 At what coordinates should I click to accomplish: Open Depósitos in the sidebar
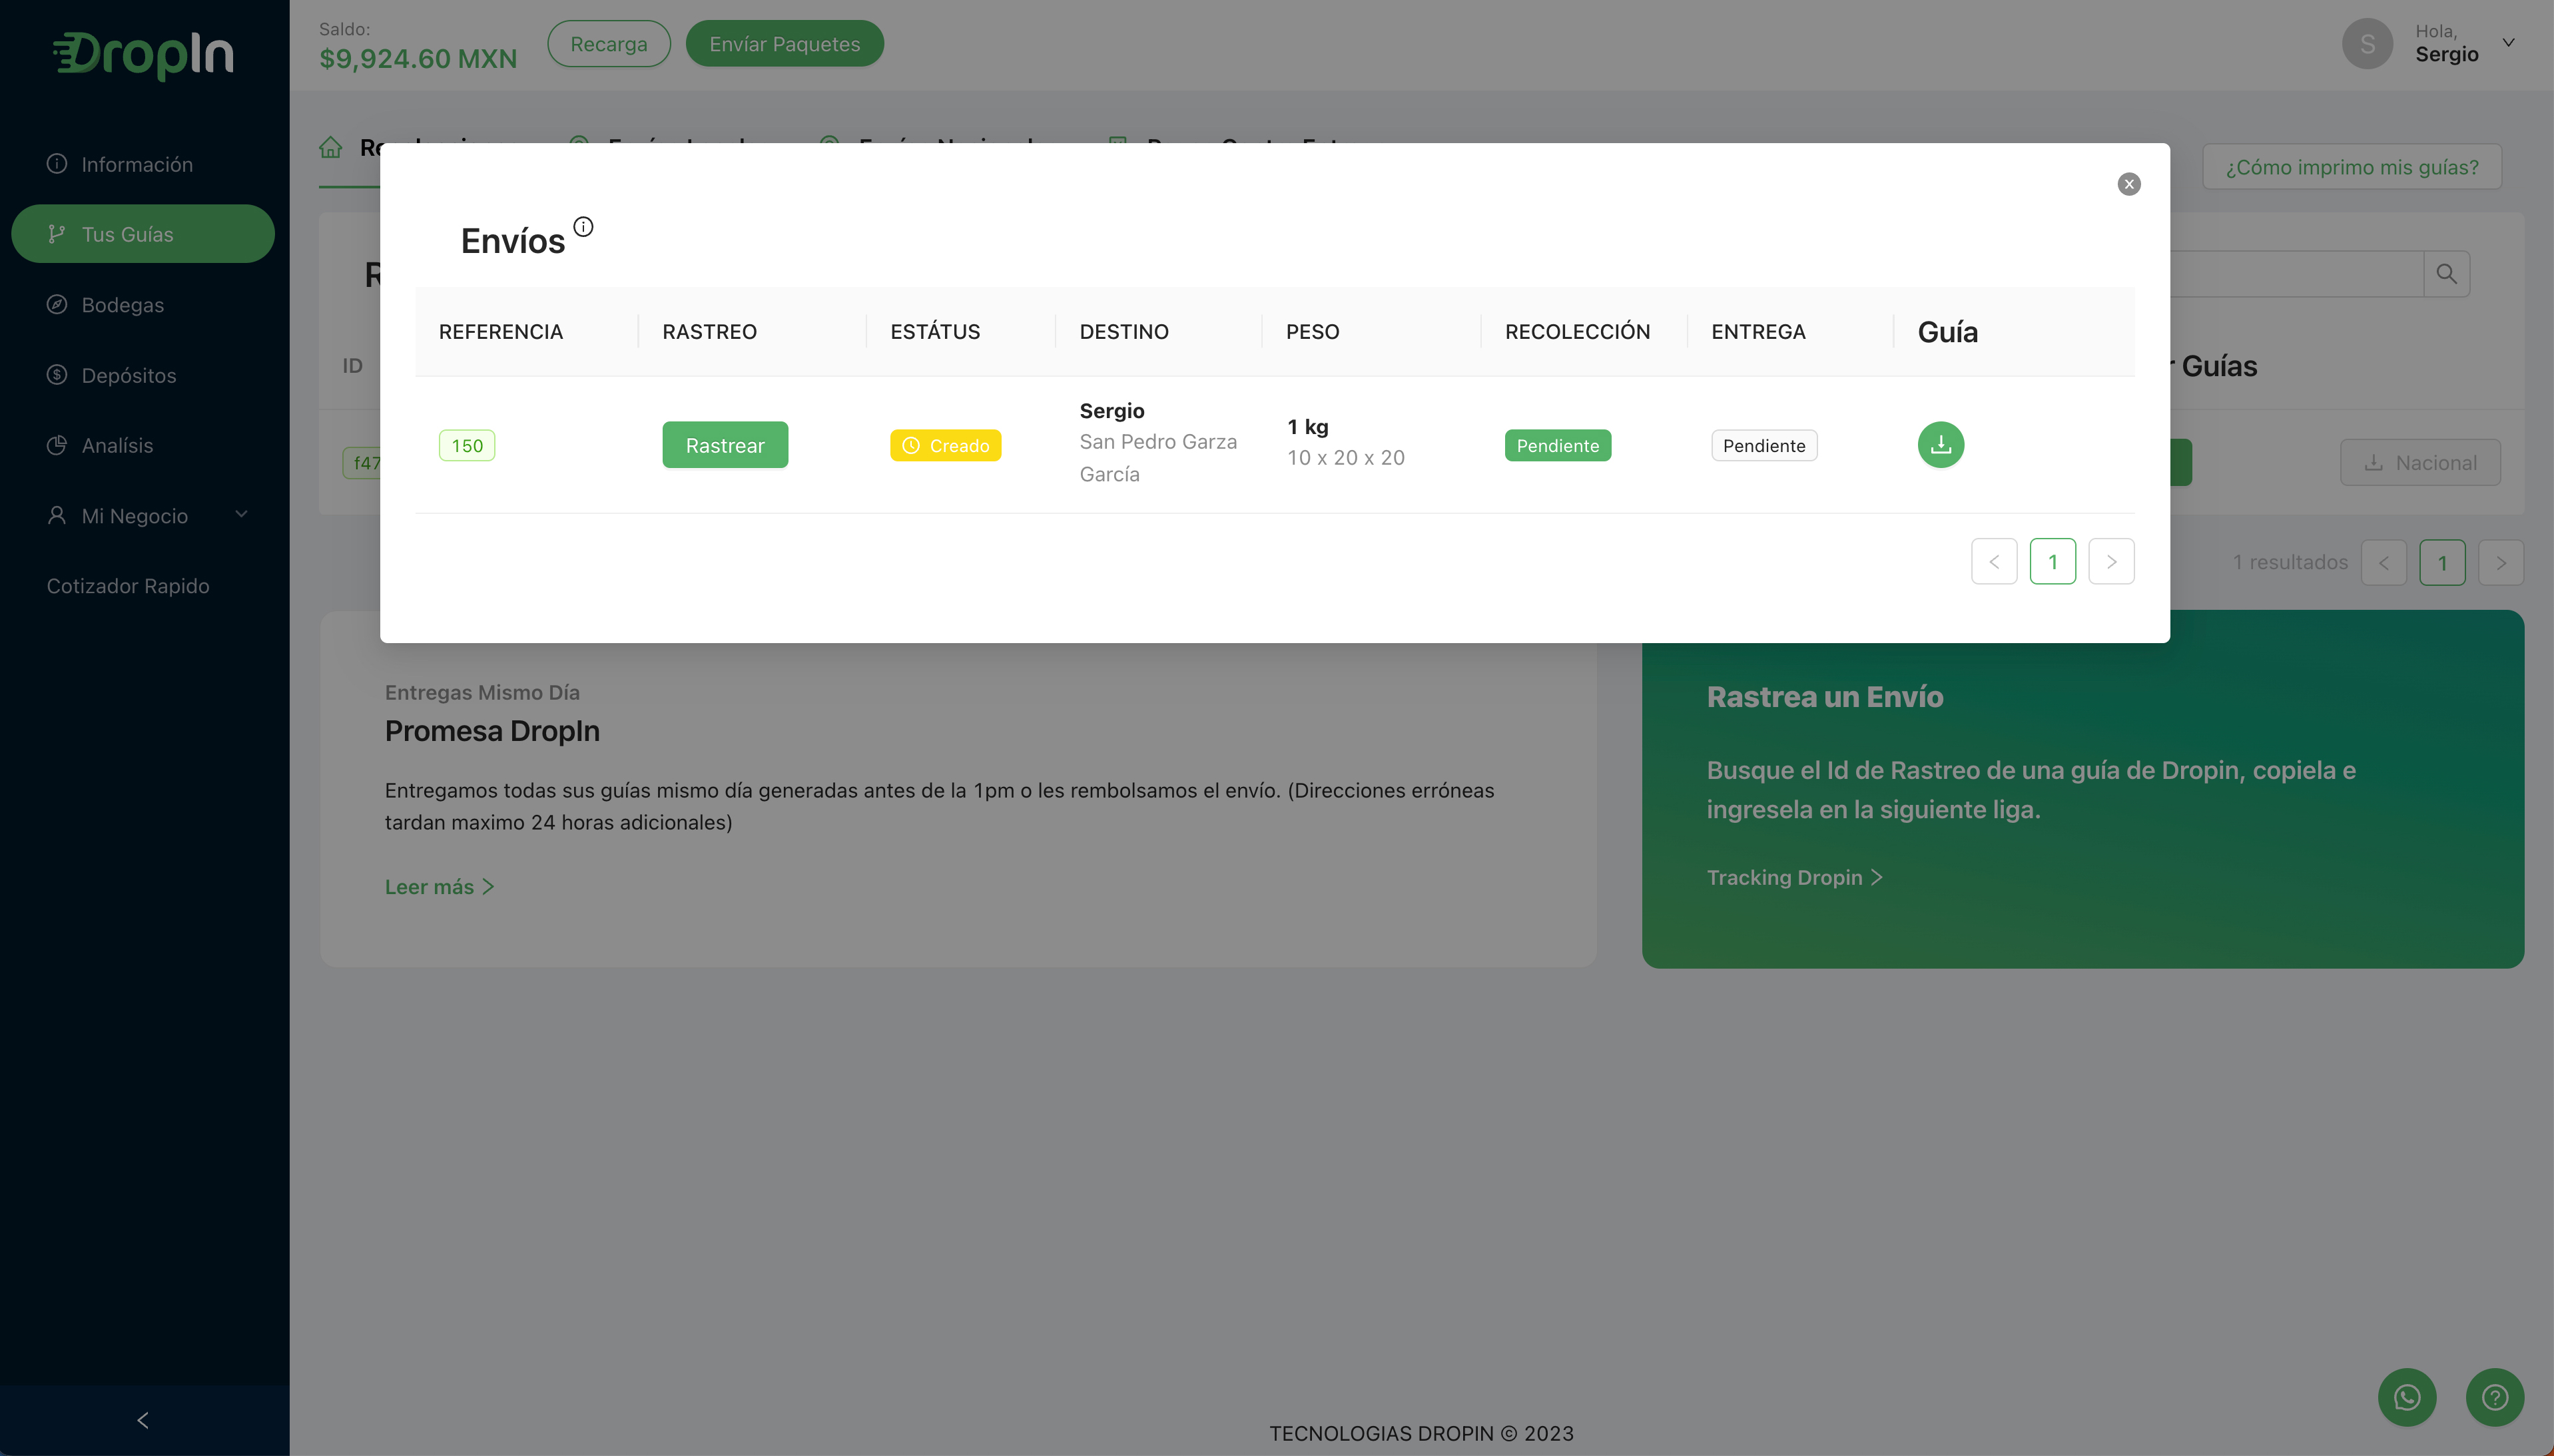(128, 375)
